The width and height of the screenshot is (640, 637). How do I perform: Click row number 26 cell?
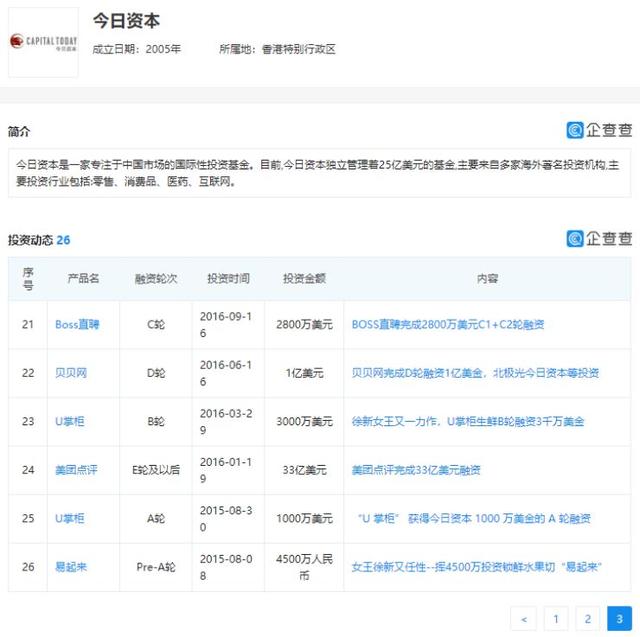28,567
